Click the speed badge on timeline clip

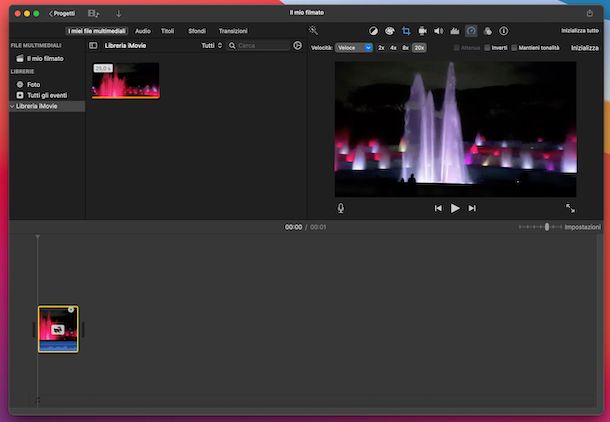click(x=58, y=330)
